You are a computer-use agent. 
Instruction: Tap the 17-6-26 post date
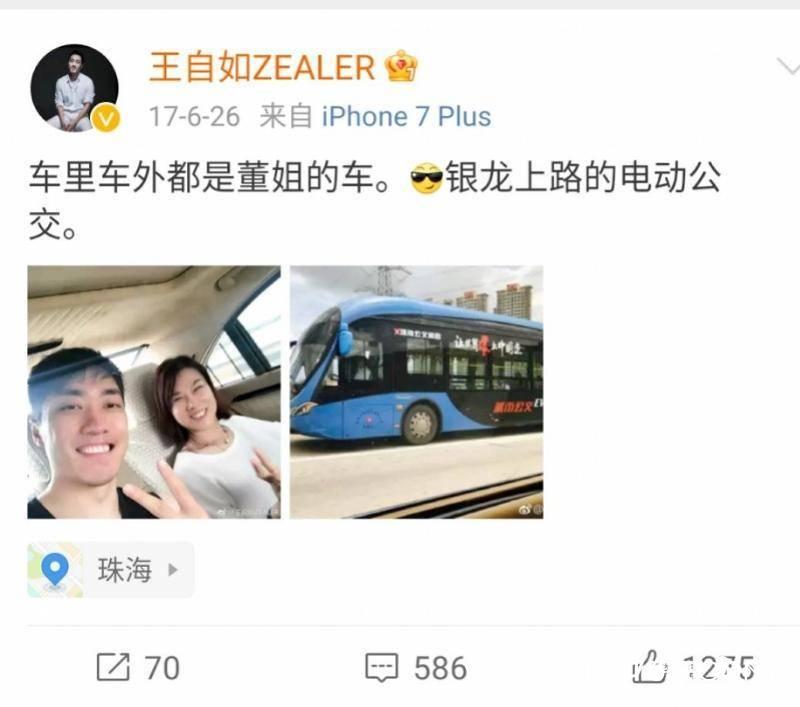point(194,116)
